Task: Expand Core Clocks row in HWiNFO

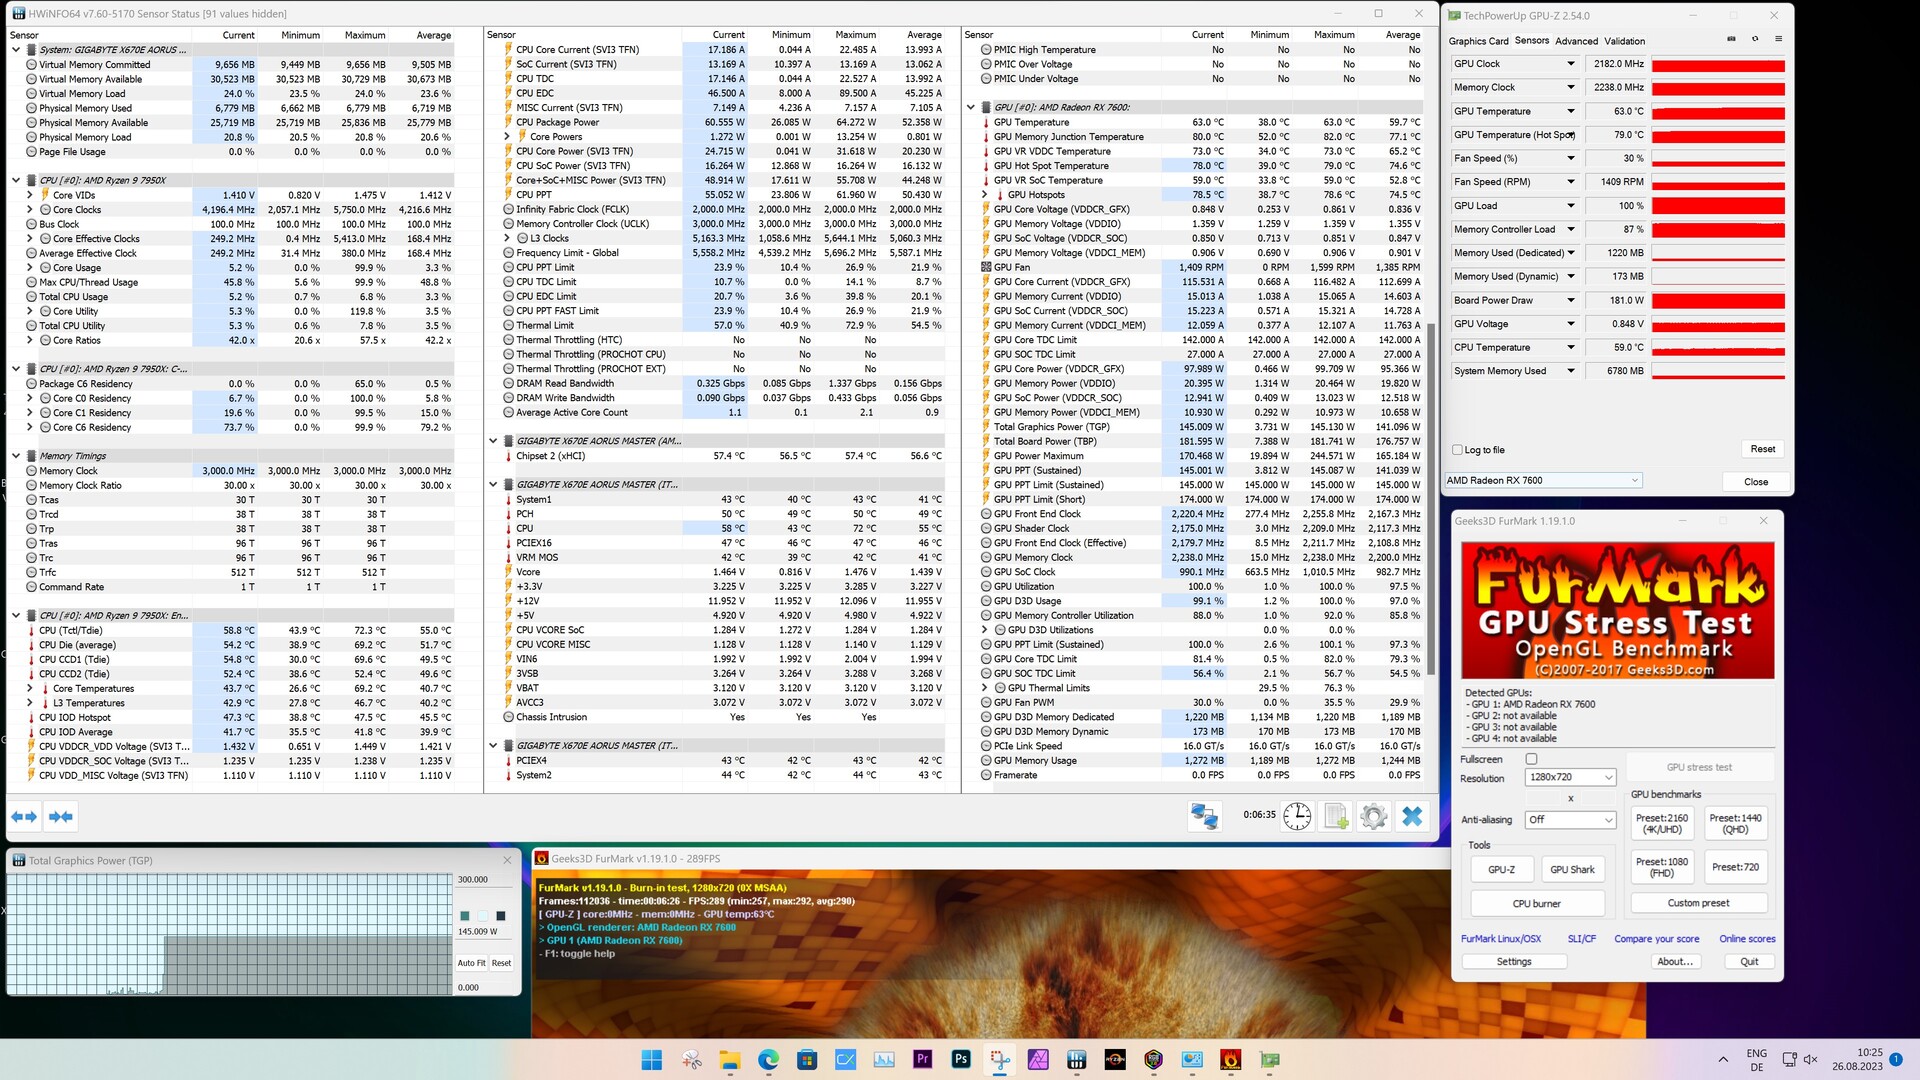Action: tap(30, 210)
